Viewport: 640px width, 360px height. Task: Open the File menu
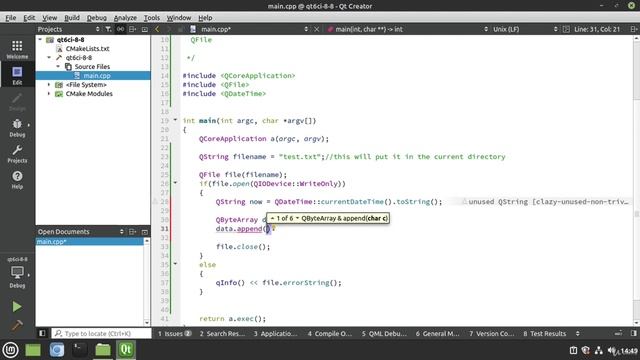tap(11, 18)
